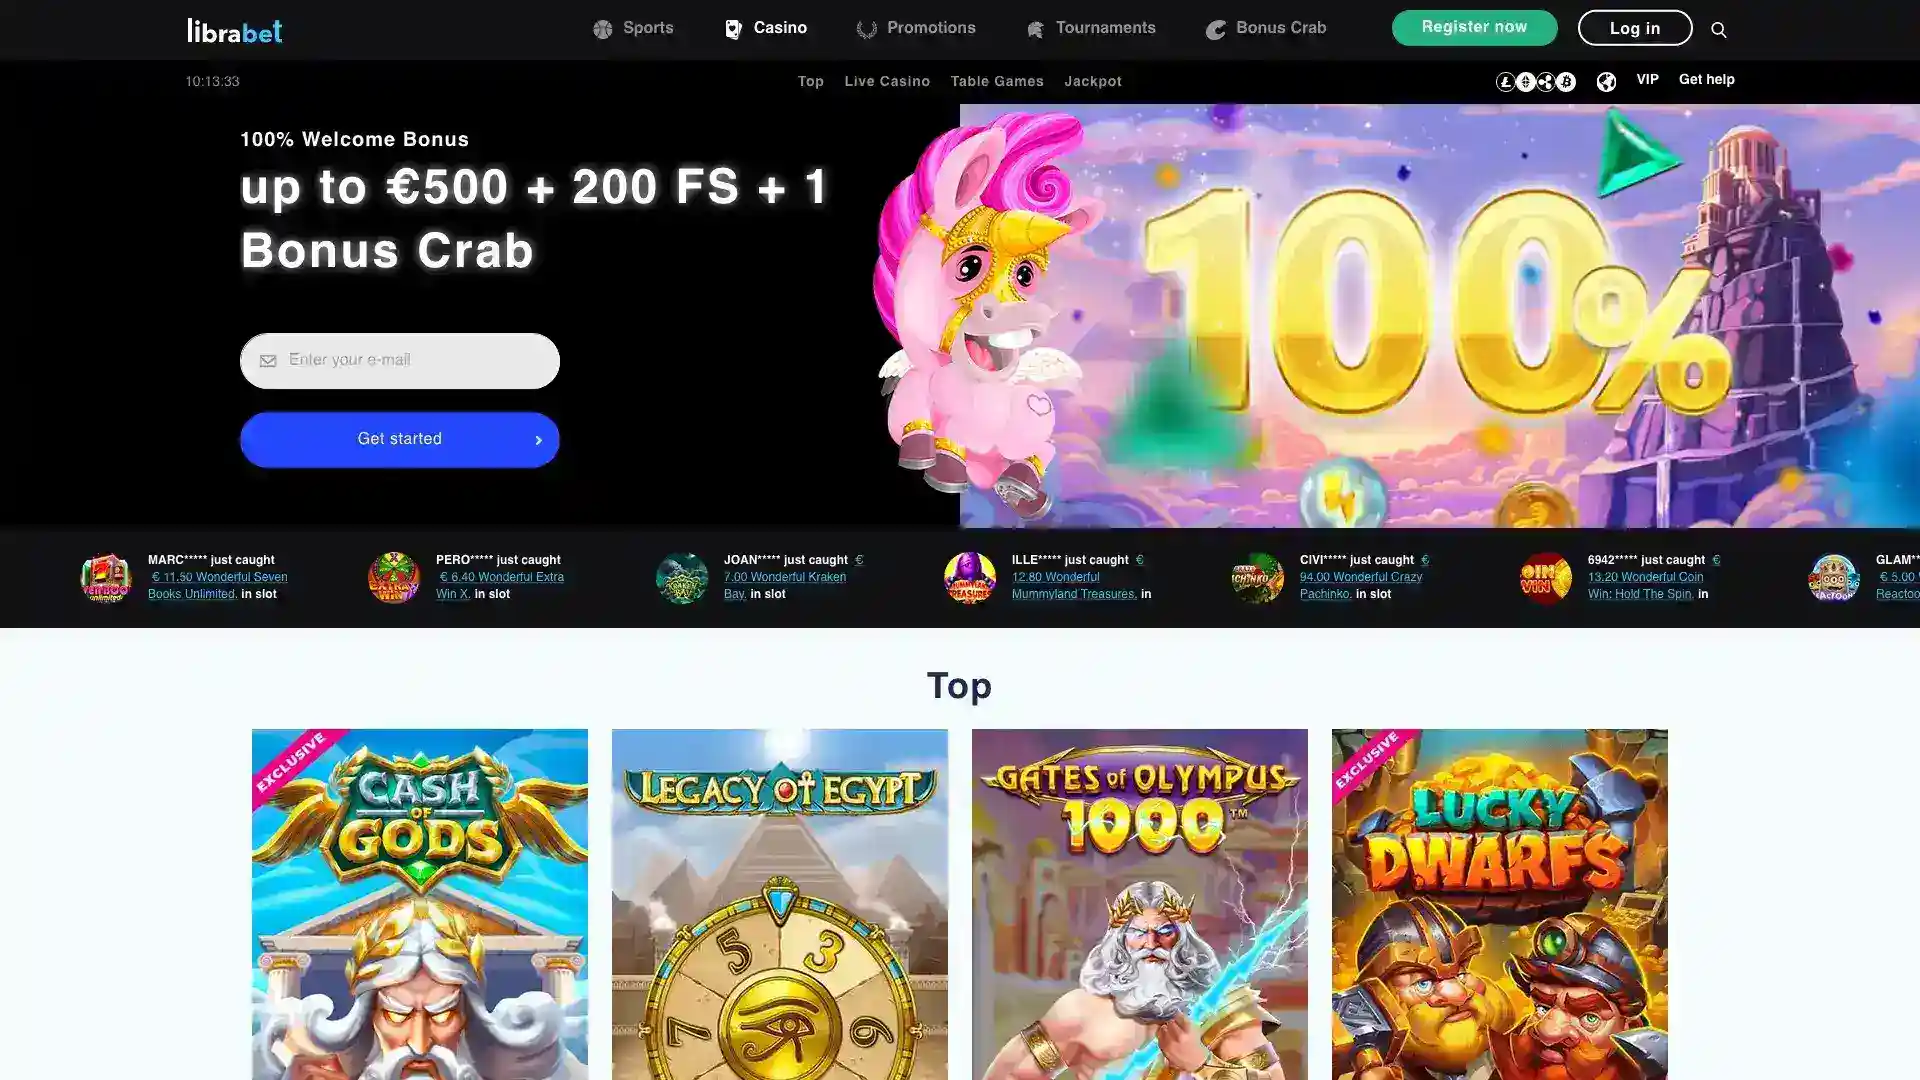1920x1080 pixels.
Task: Click the Wonderful Extra Win X icon
Action: [394, 578]
